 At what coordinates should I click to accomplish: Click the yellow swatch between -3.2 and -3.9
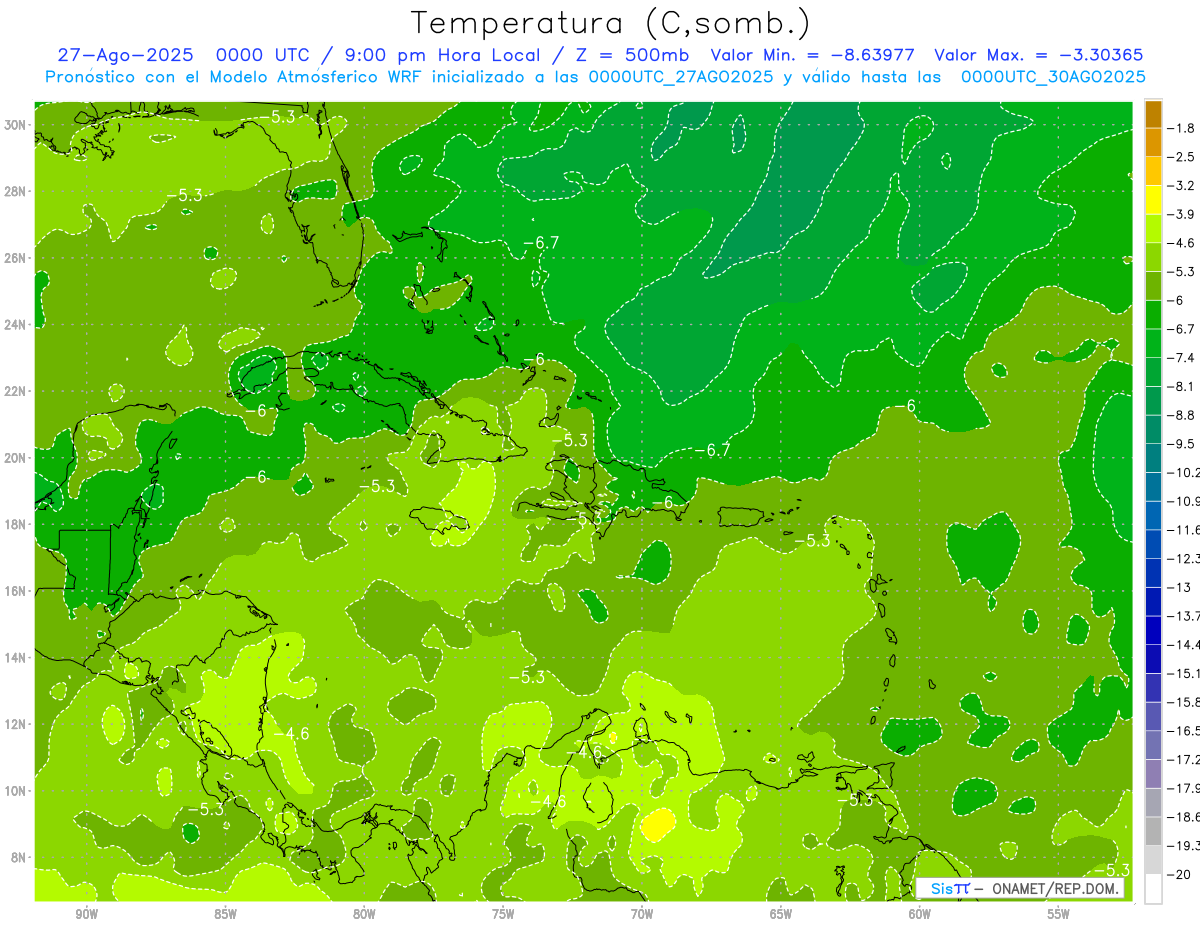[x=1153, y=200]
